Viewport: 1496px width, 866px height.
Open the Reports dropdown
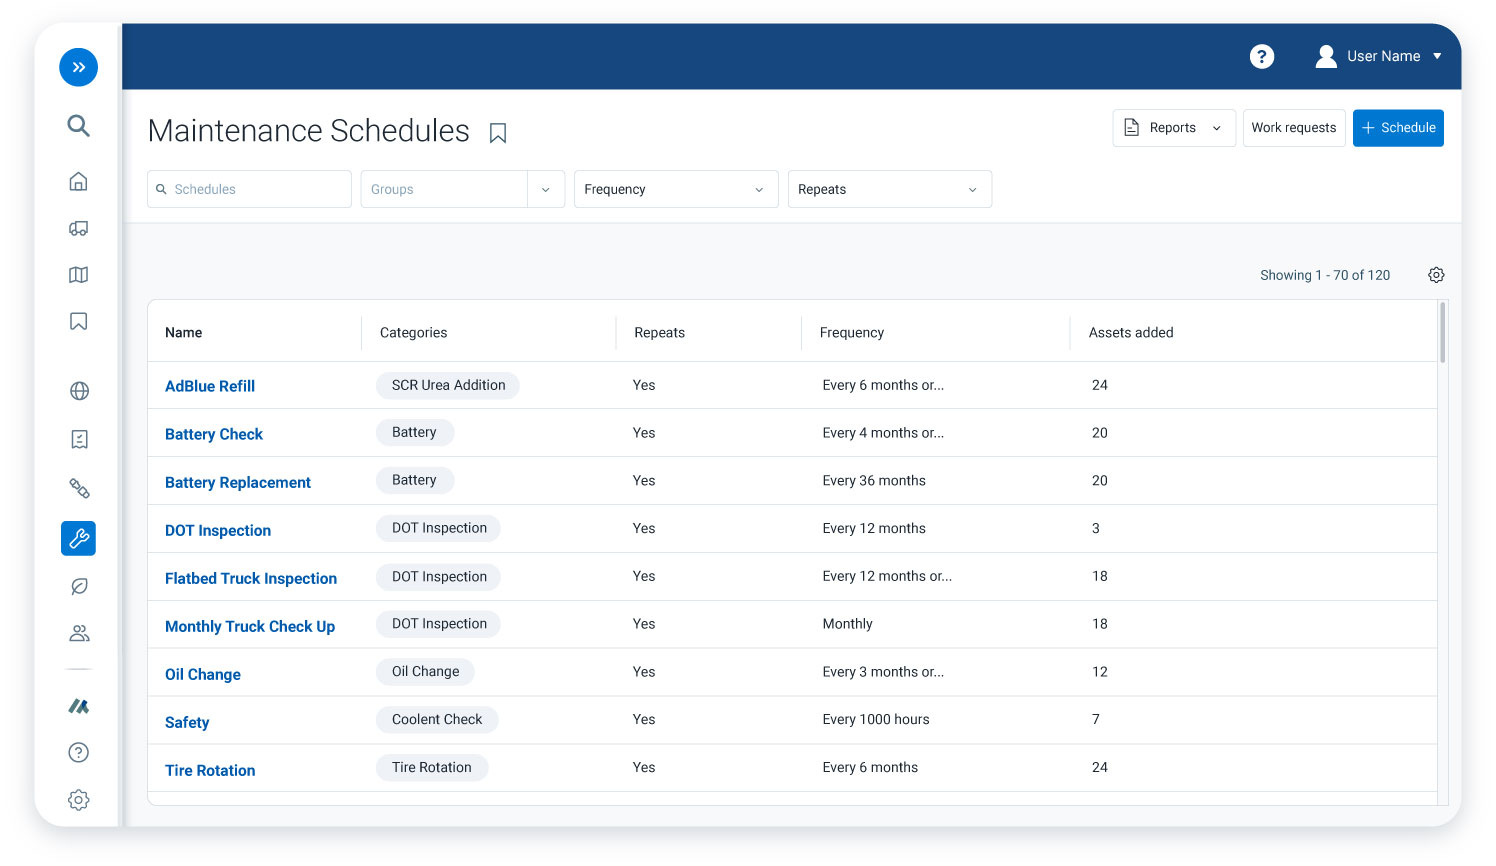pyautogui.click(x=1173, y=127)
